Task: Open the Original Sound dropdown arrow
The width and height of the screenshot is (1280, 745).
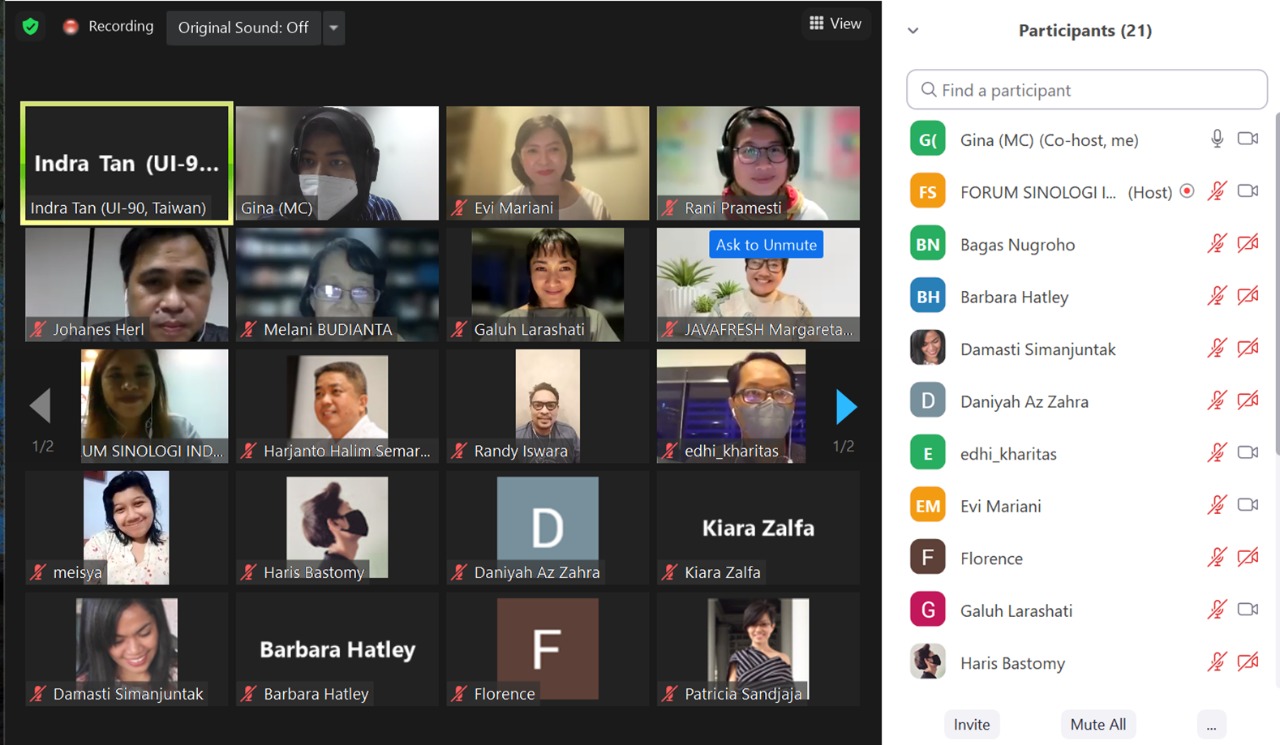Action: point(334,28)
